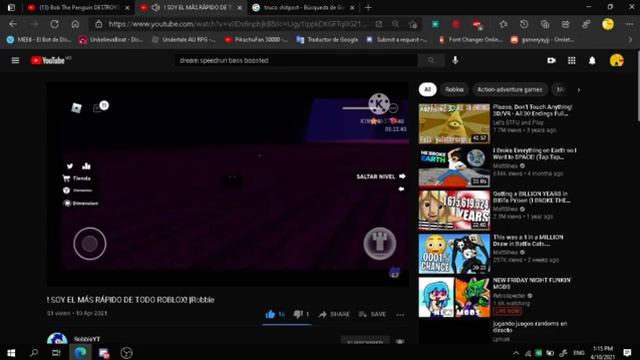
Task: Open the YouTube account avatar menu
Action: 616,60
